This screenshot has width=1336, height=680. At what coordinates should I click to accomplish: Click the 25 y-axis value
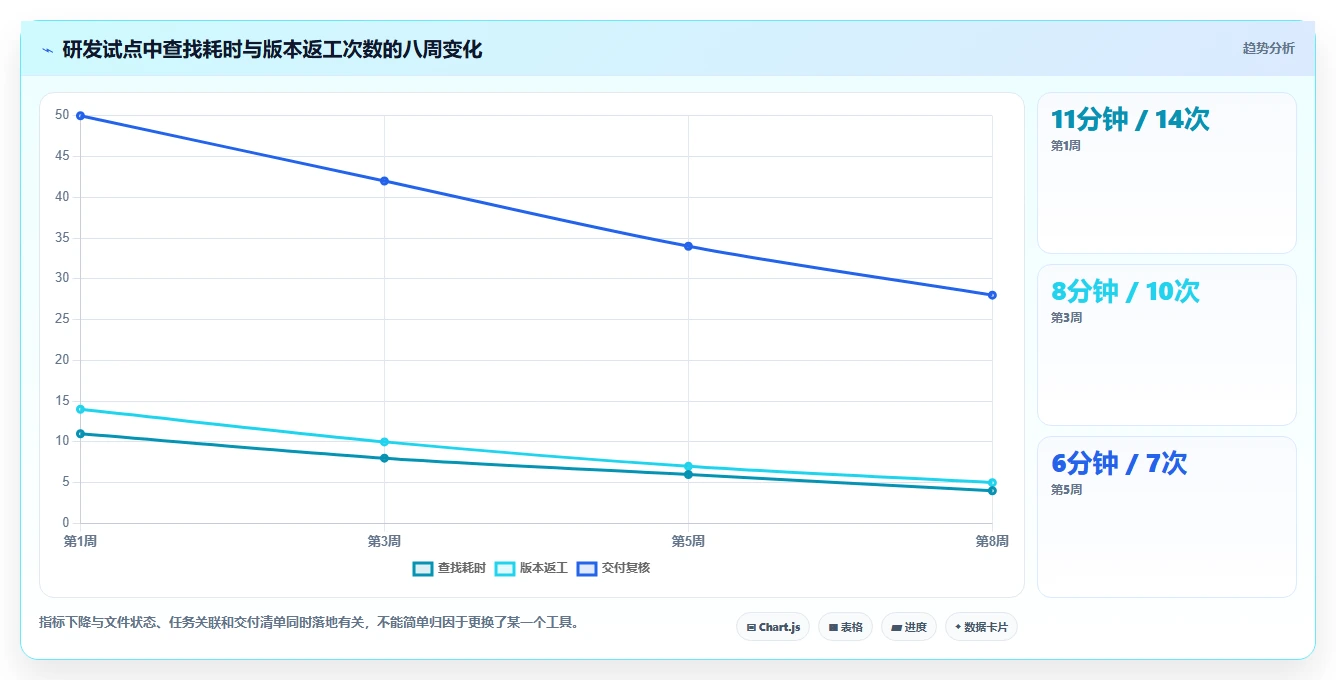click(62, 319)
